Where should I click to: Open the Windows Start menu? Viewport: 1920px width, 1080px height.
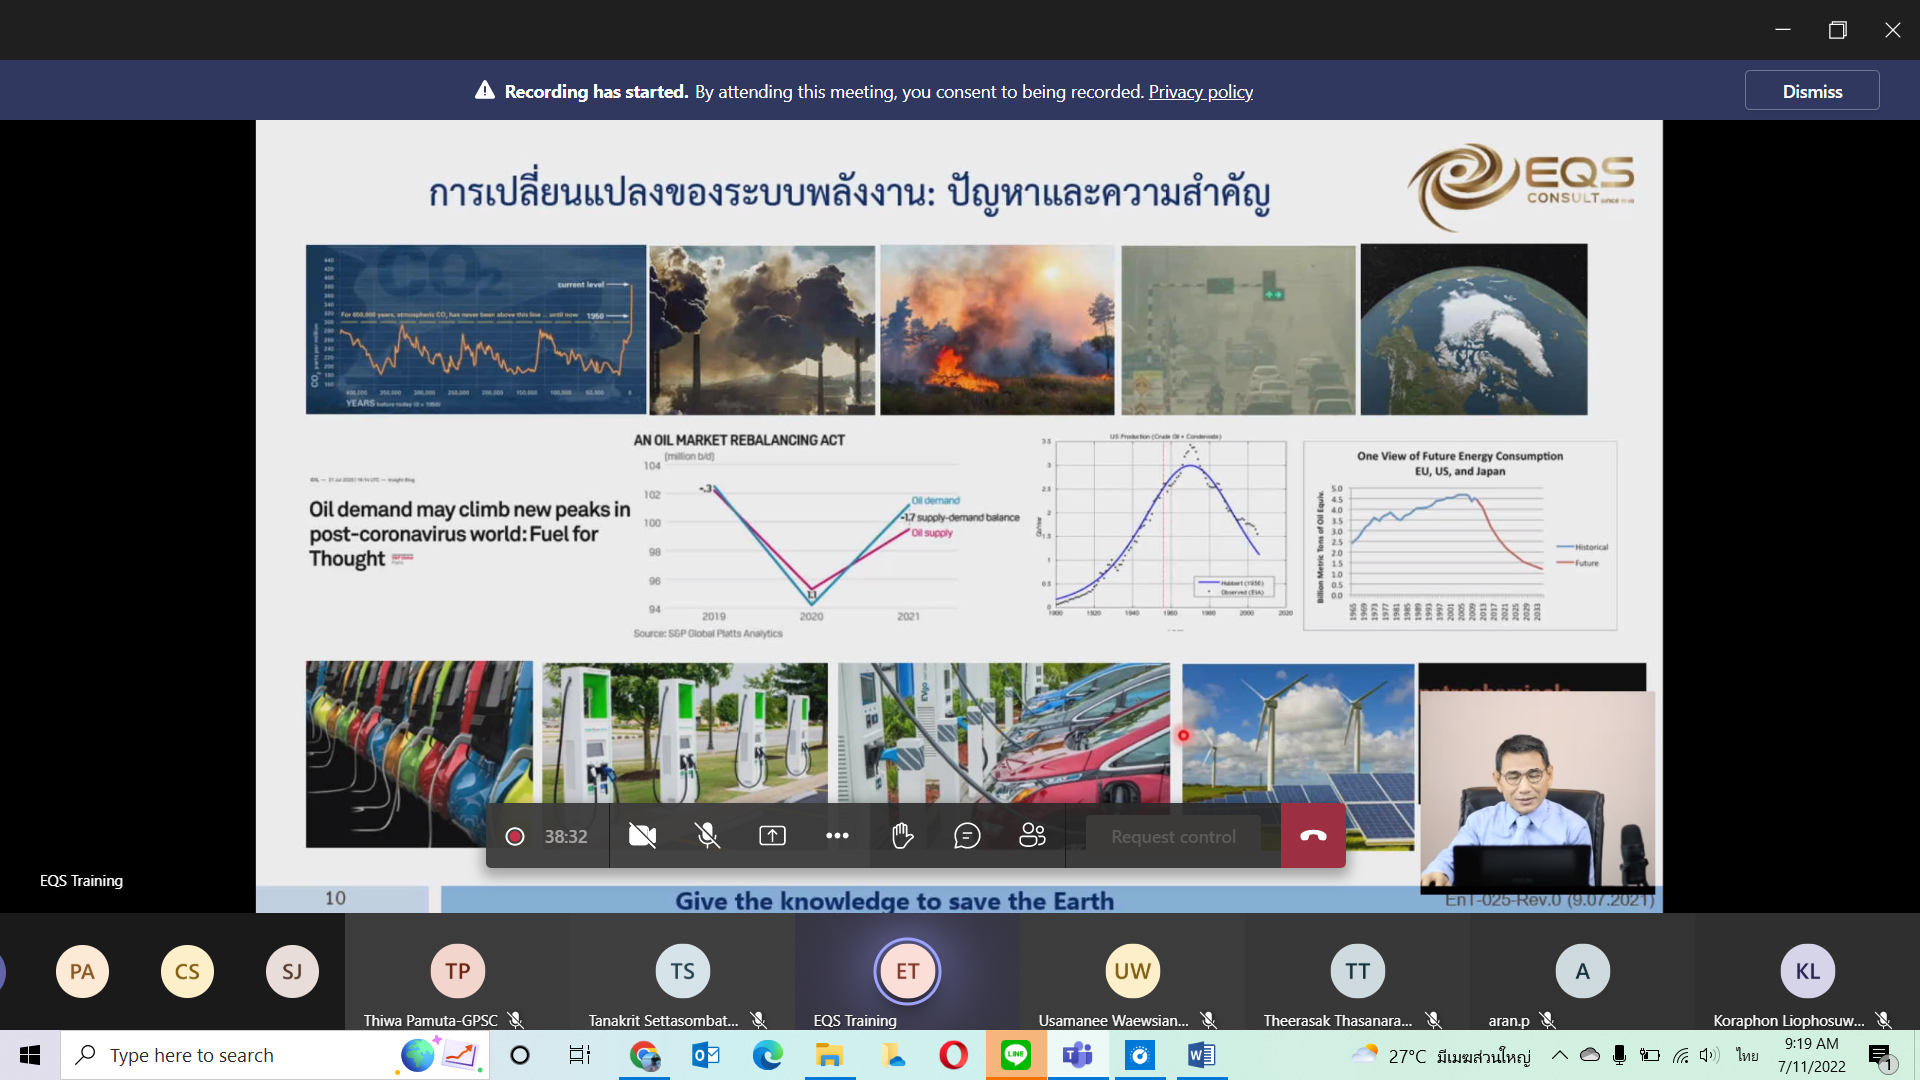(x=30, y=1055)
